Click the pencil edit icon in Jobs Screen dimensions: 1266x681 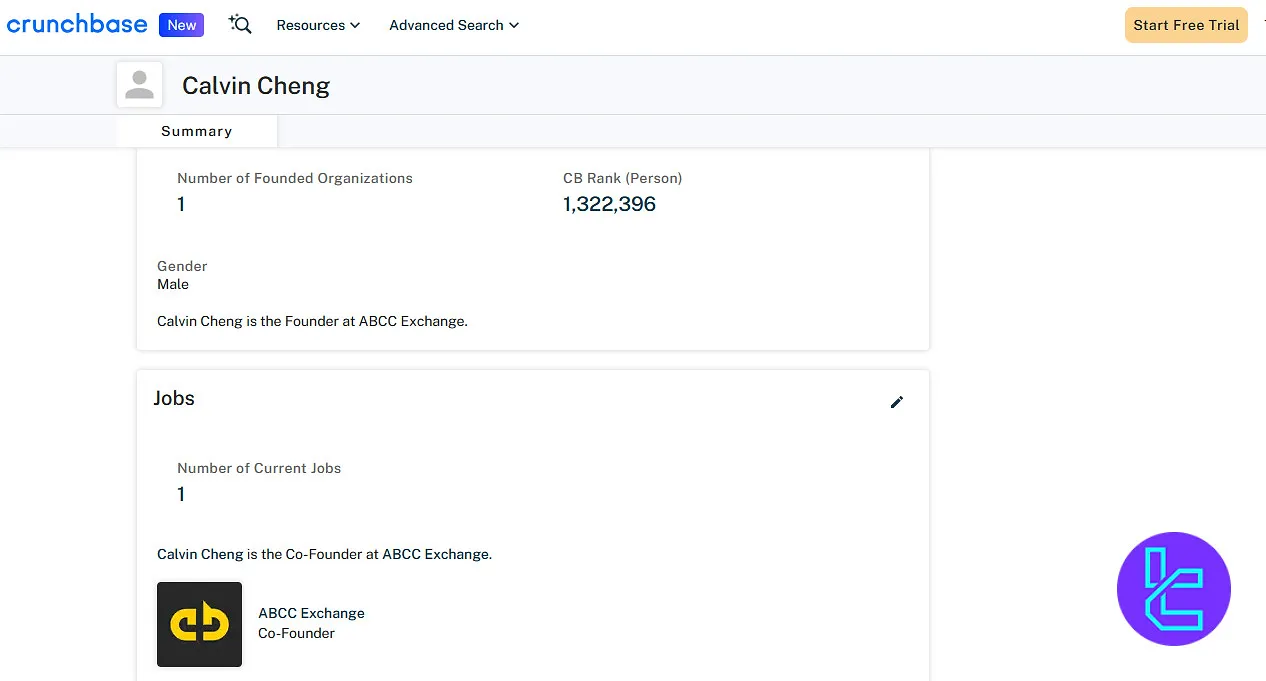897,402
